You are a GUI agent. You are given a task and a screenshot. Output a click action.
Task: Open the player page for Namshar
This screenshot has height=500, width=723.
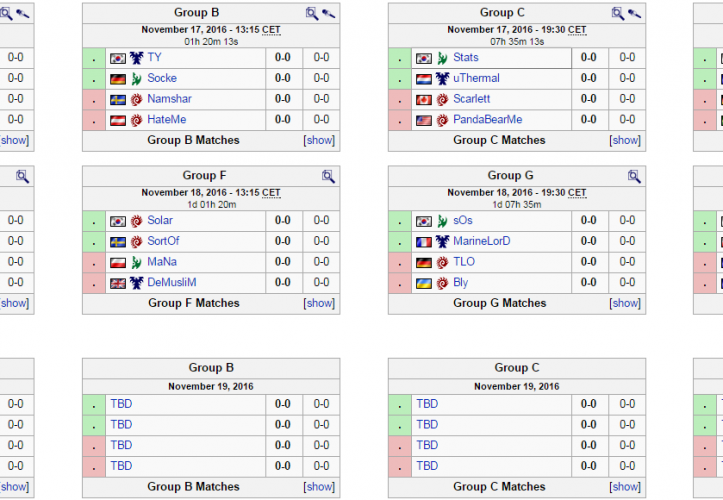coord(169,99)
